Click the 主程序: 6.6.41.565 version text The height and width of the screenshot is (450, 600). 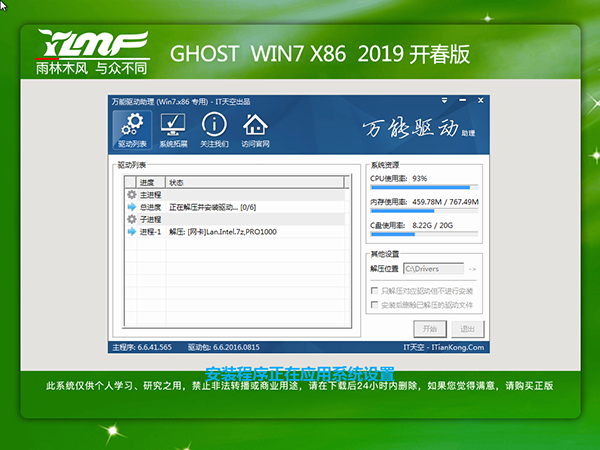point(142,347)
